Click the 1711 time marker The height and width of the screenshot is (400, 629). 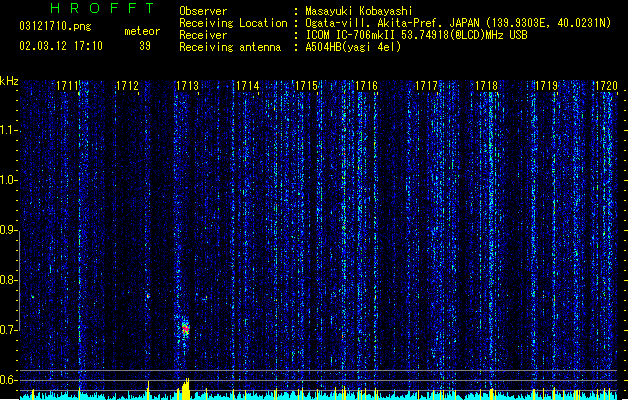click(67, 86)
